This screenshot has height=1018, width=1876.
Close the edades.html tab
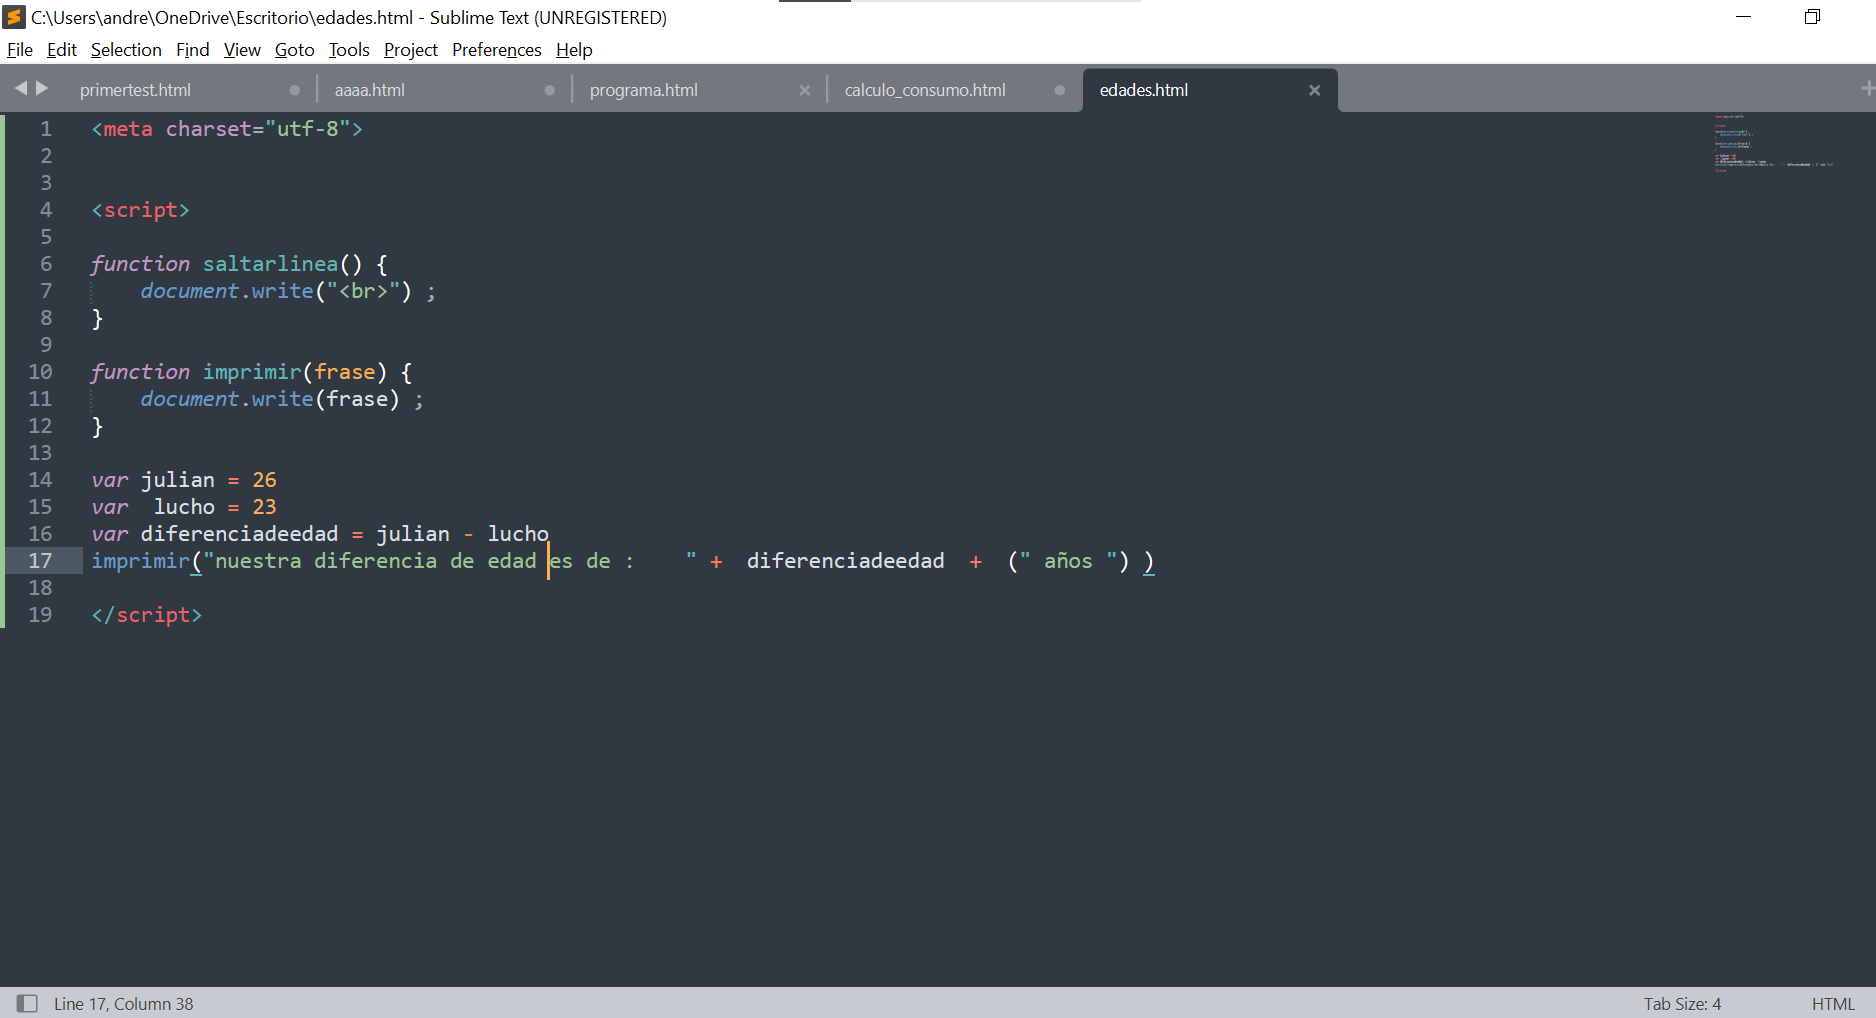(1314, 90)
